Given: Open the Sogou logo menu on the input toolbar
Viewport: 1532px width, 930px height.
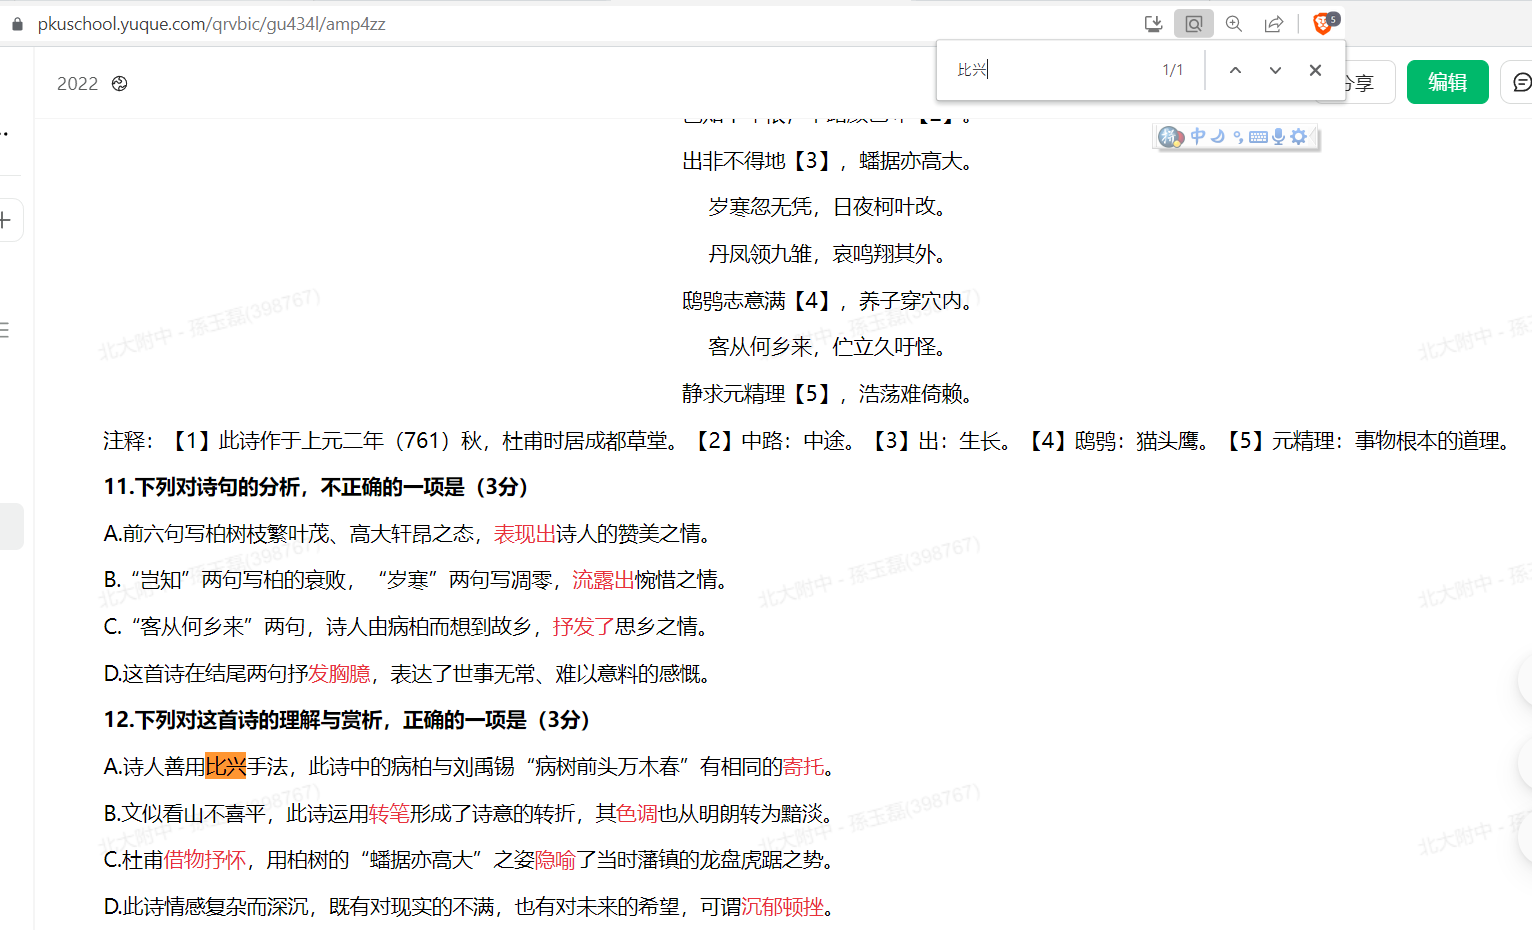Looking at the screenshot, I should click(1171, 137).
